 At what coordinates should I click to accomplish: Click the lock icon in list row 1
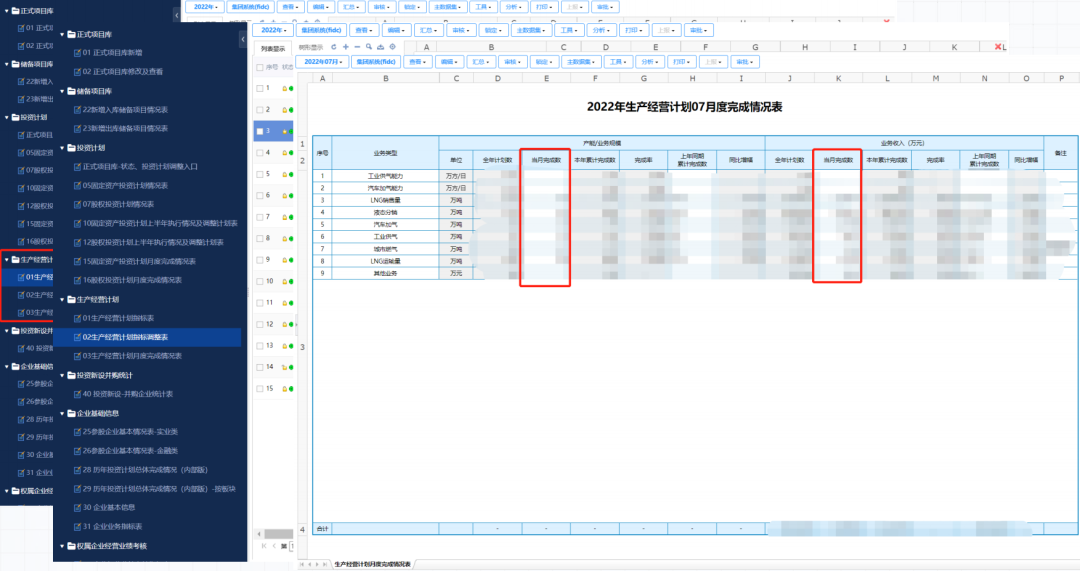coord(284,88)
